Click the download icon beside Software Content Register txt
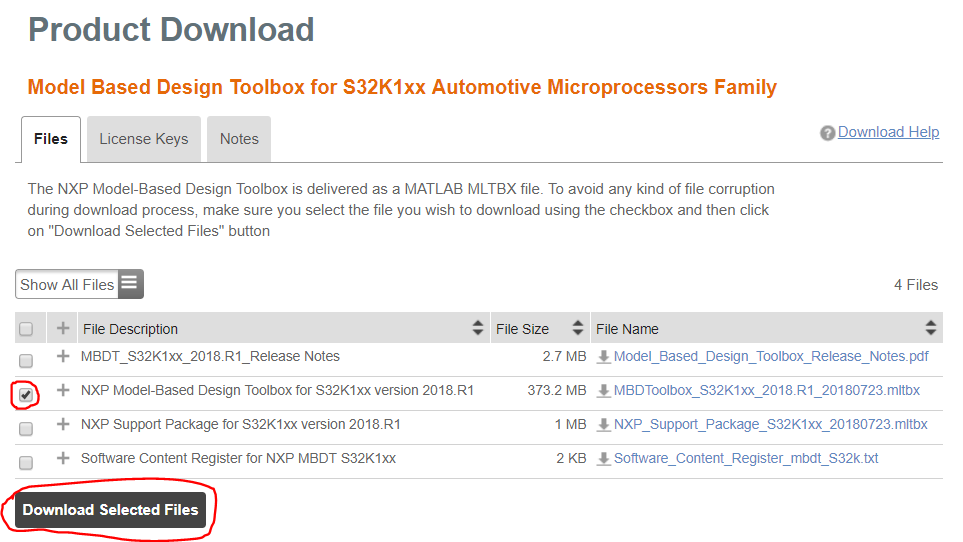 pos(603,459)
